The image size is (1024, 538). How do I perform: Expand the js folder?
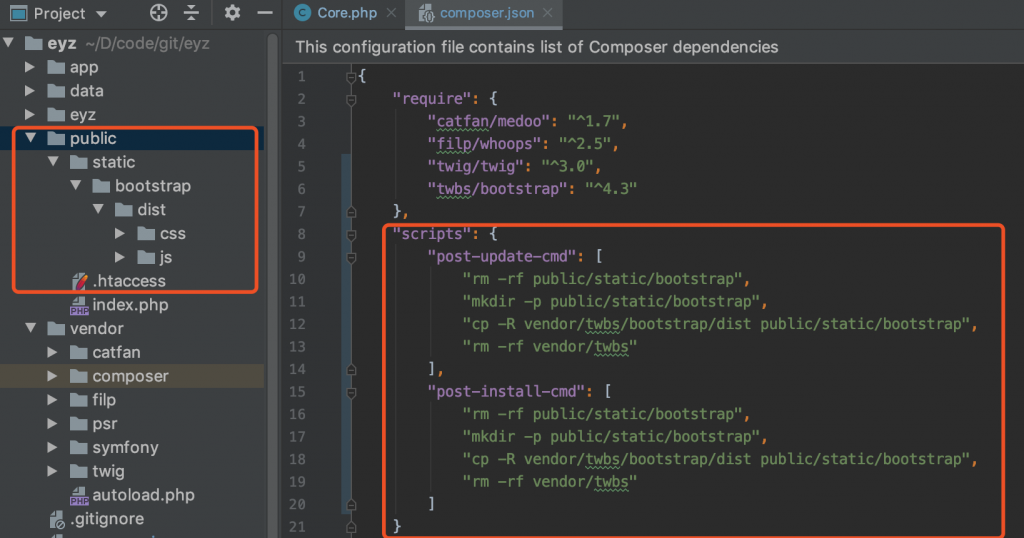120,257
